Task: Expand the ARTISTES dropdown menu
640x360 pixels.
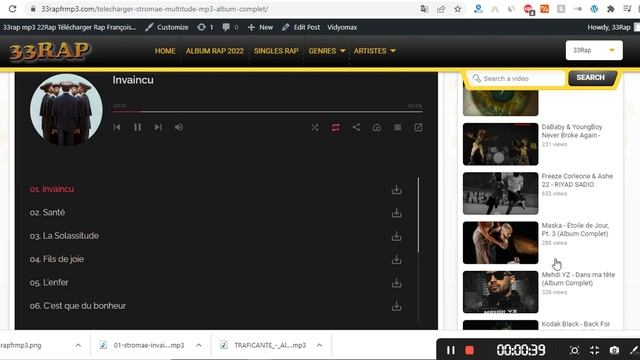Action: [x=375, y=51]
